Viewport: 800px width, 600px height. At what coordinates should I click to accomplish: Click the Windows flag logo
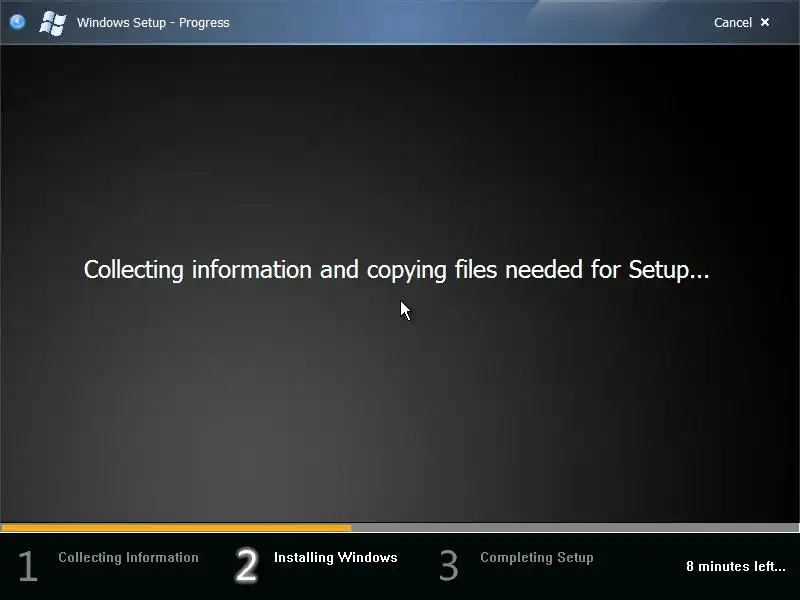pyautogui.click(x=53, y=23)
